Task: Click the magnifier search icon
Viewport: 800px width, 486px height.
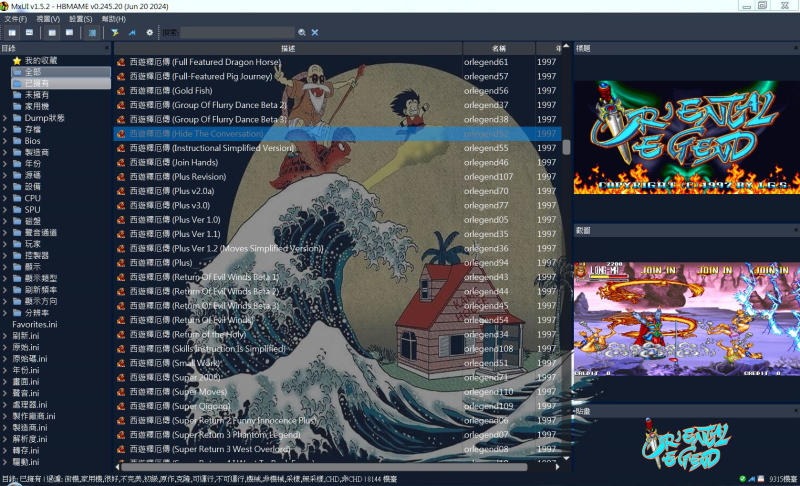Action: (302, 32)
